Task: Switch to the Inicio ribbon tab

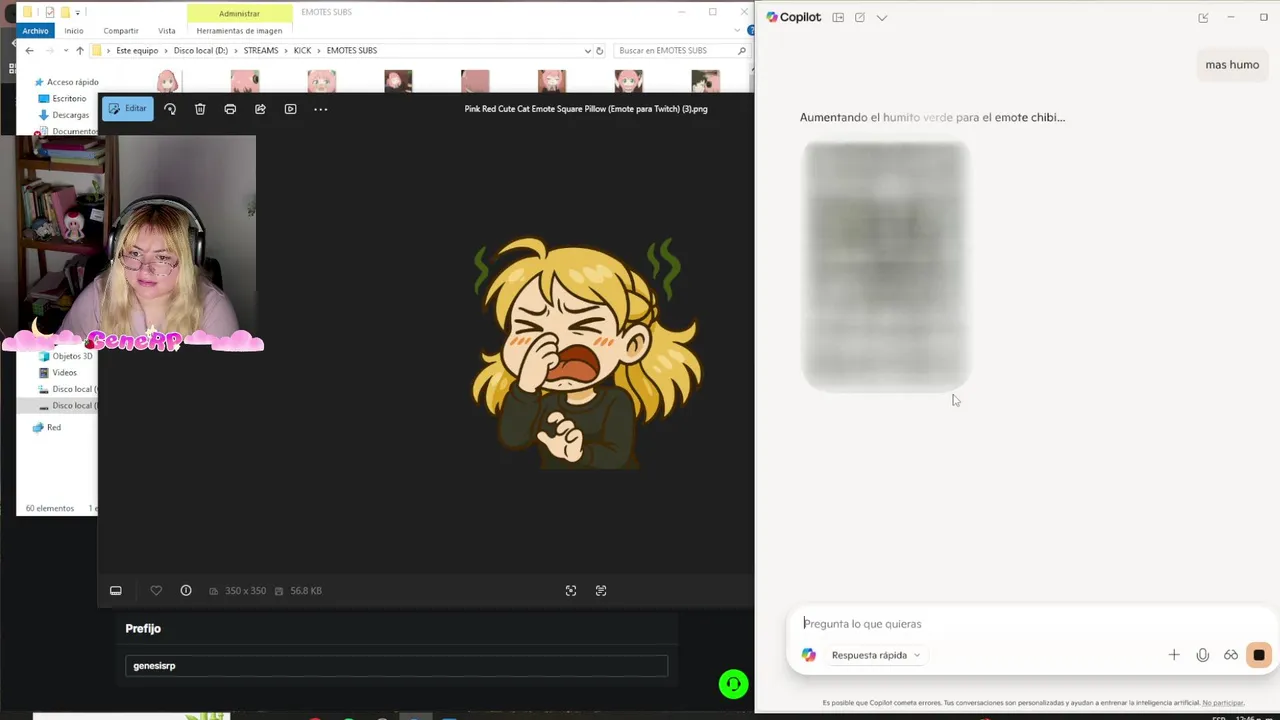Action: pos(74,31)
